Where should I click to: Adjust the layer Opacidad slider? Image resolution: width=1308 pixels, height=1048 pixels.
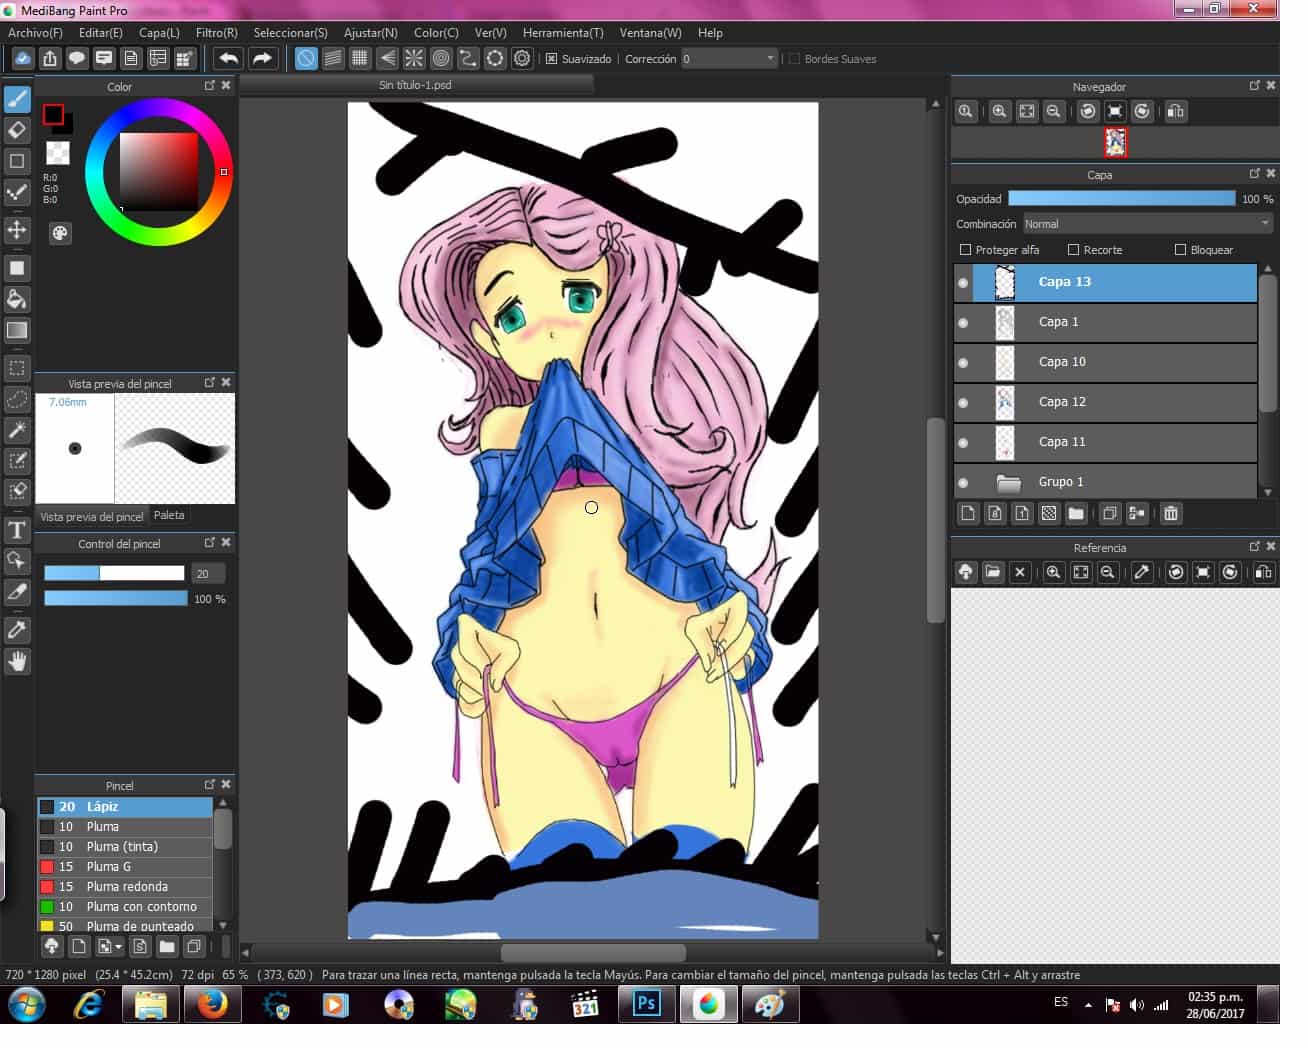coord(1121,198)
